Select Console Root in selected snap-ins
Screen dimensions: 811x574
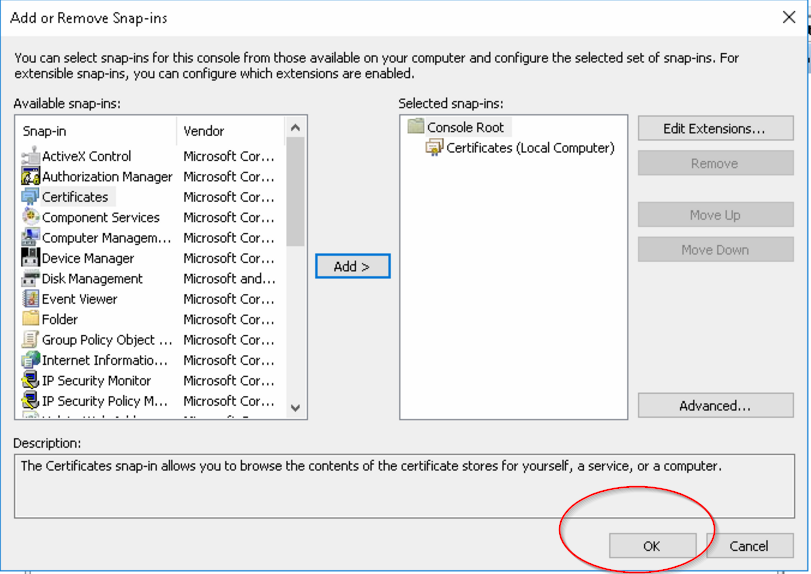point(465,127)
